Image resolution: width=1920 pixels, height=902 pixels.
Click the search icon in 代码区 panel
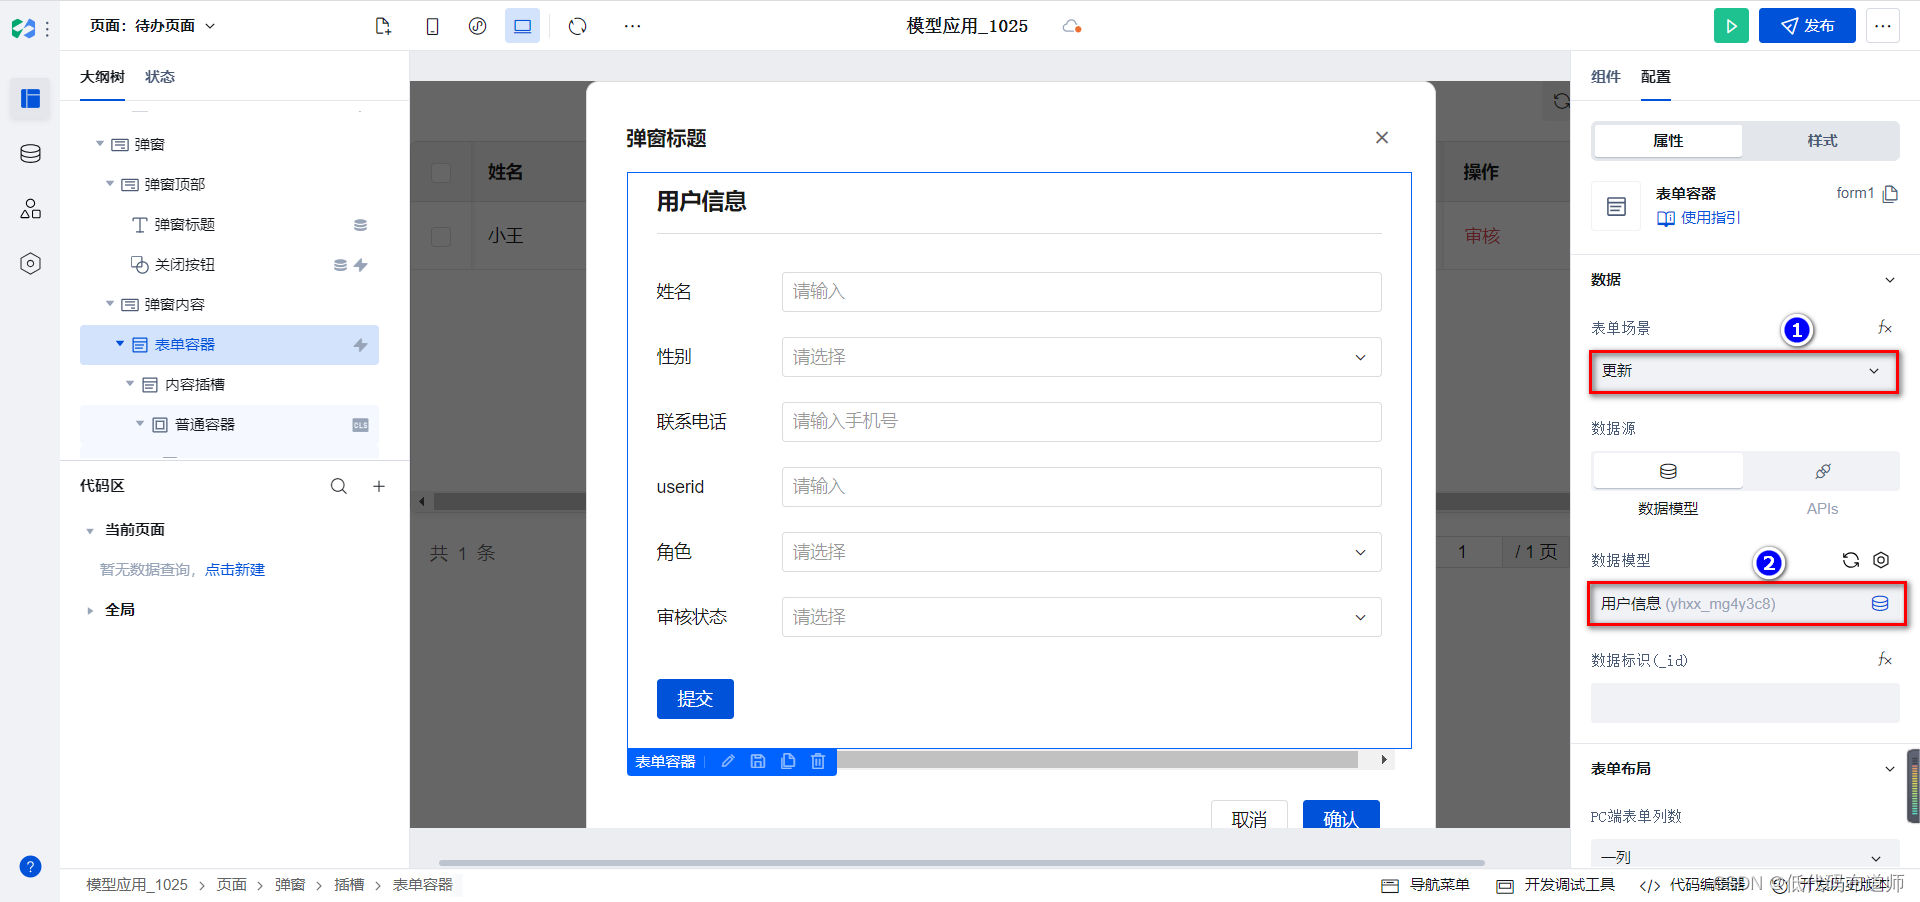[339, 486]
